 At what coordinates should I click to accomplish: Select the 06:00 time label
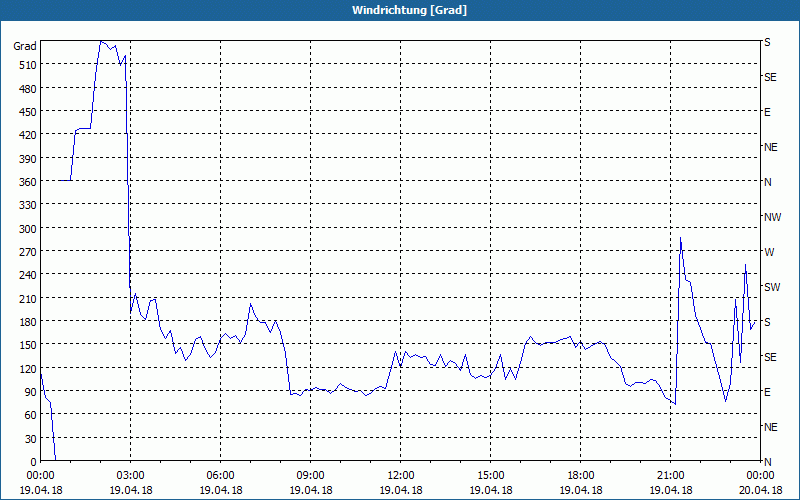point(220,476)
